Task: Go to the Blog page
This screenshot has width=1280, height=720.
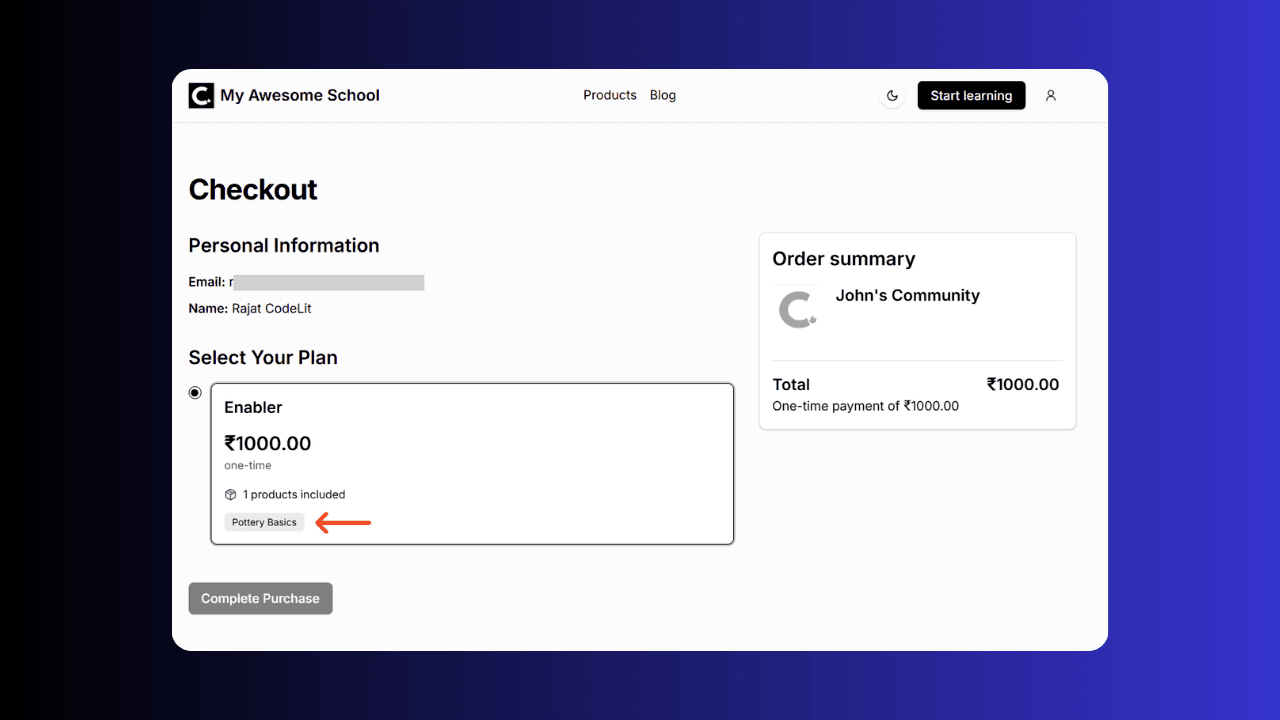Action: (x=663, y=95)
